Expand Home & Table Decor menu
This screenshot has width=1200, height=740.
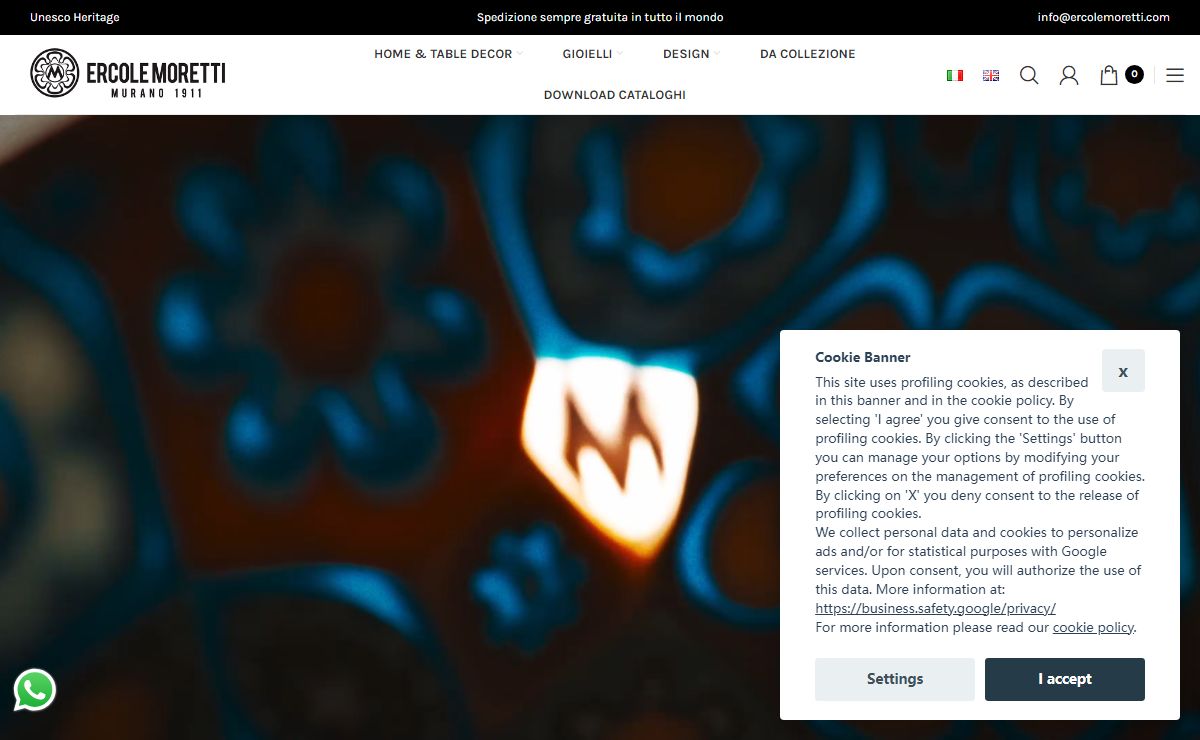448,54
